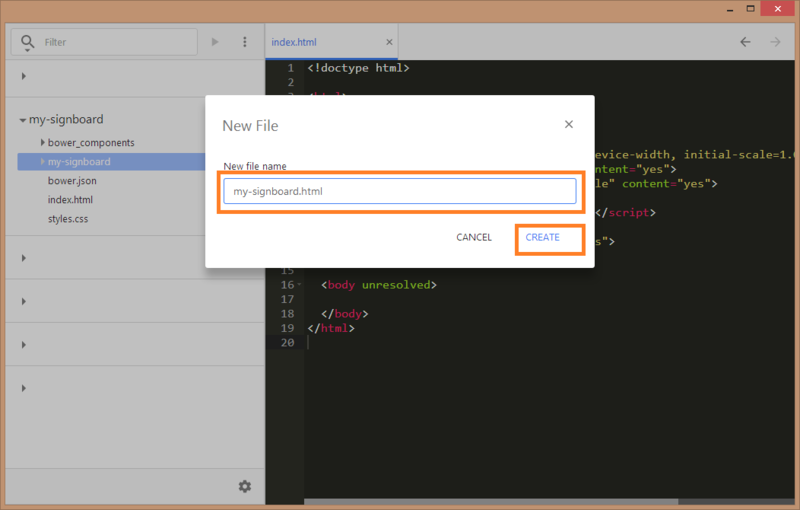Navigate back with the left arrow

(x=745, y=42)
